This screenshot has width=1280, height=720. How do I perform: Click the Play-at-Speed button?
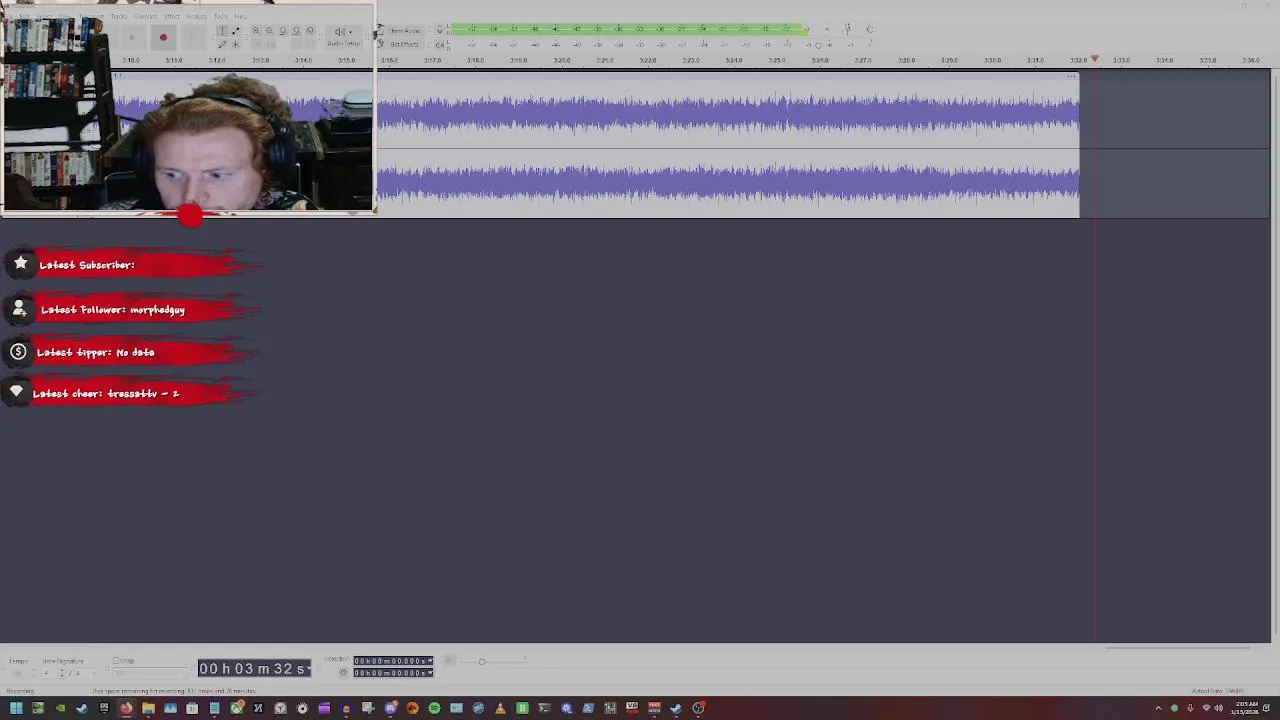[449, 660]
